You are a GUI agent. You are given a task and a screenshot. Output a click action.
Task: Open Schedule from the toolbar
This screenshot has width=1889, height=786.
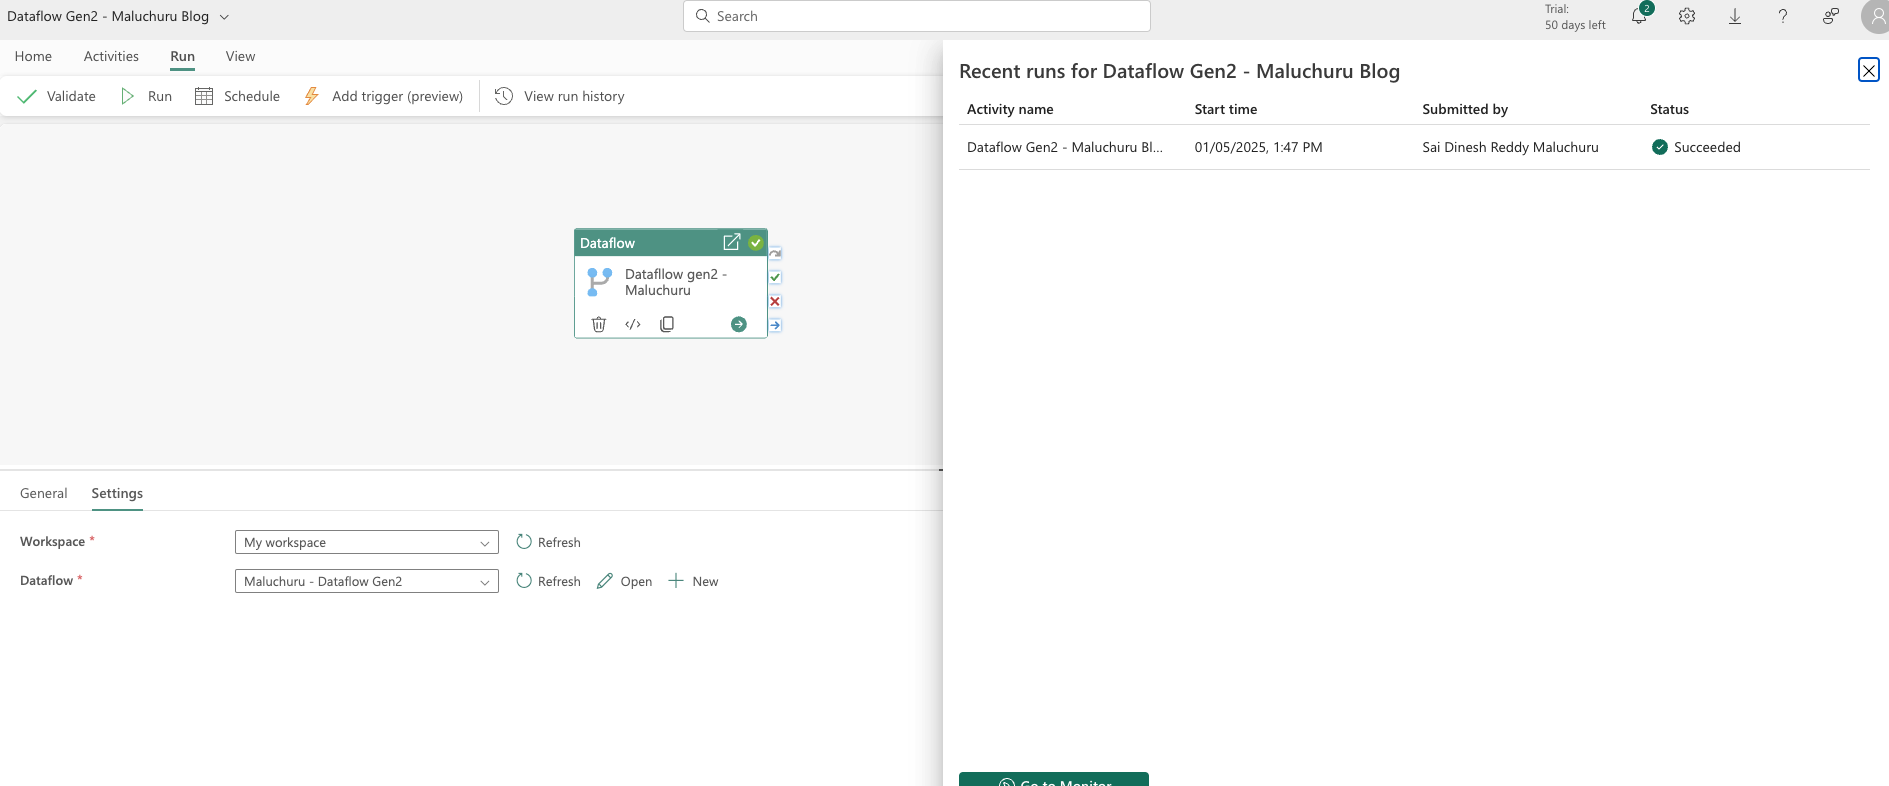[238, 96]
